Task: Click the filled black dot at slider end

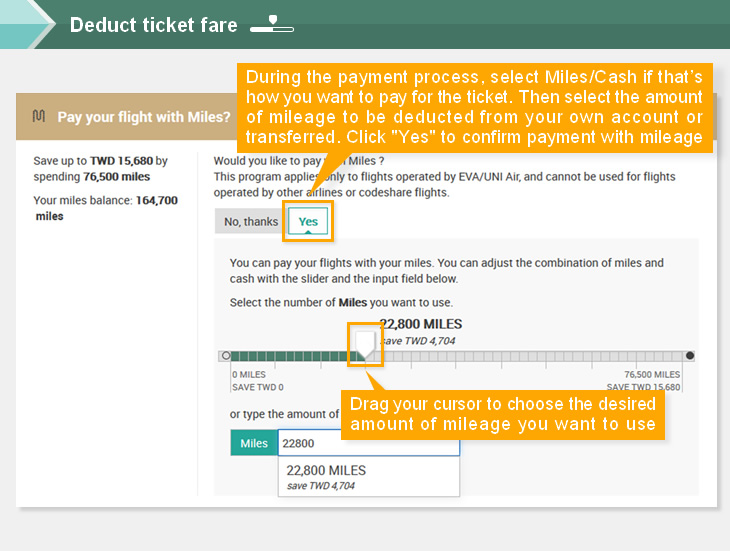Action: pos(690,356)
